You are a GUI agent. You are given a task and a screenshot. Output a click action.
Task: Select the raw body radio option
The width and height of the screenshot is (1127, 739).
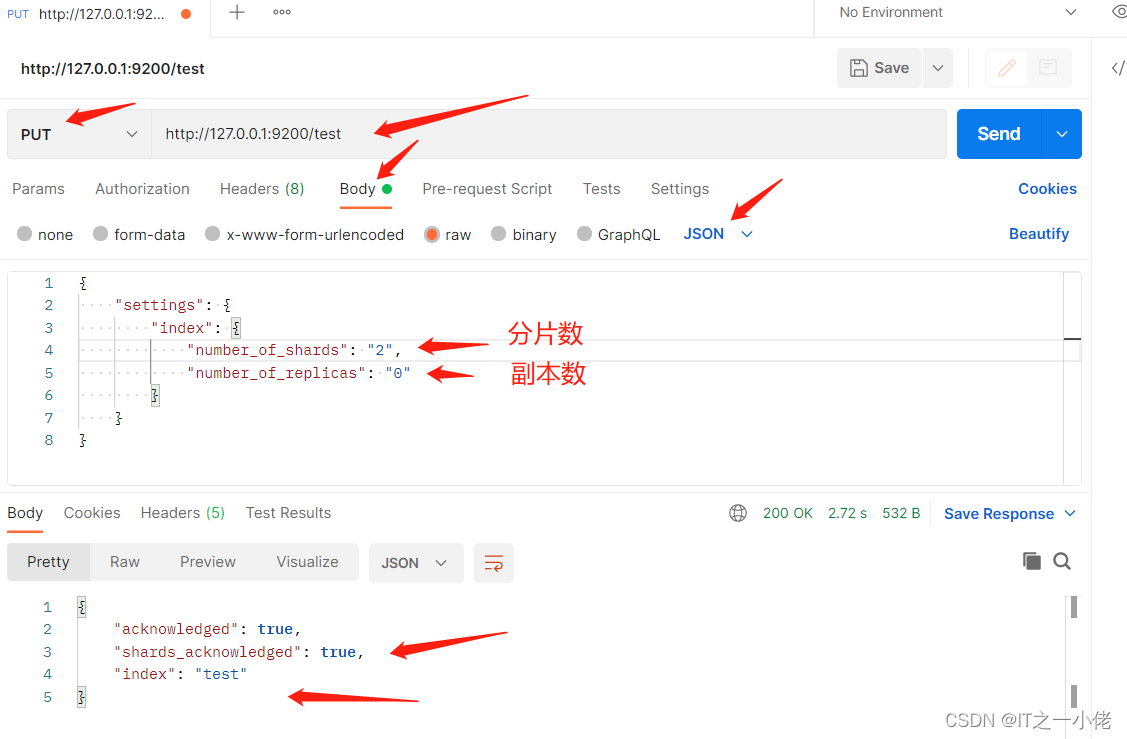(431, 234)
